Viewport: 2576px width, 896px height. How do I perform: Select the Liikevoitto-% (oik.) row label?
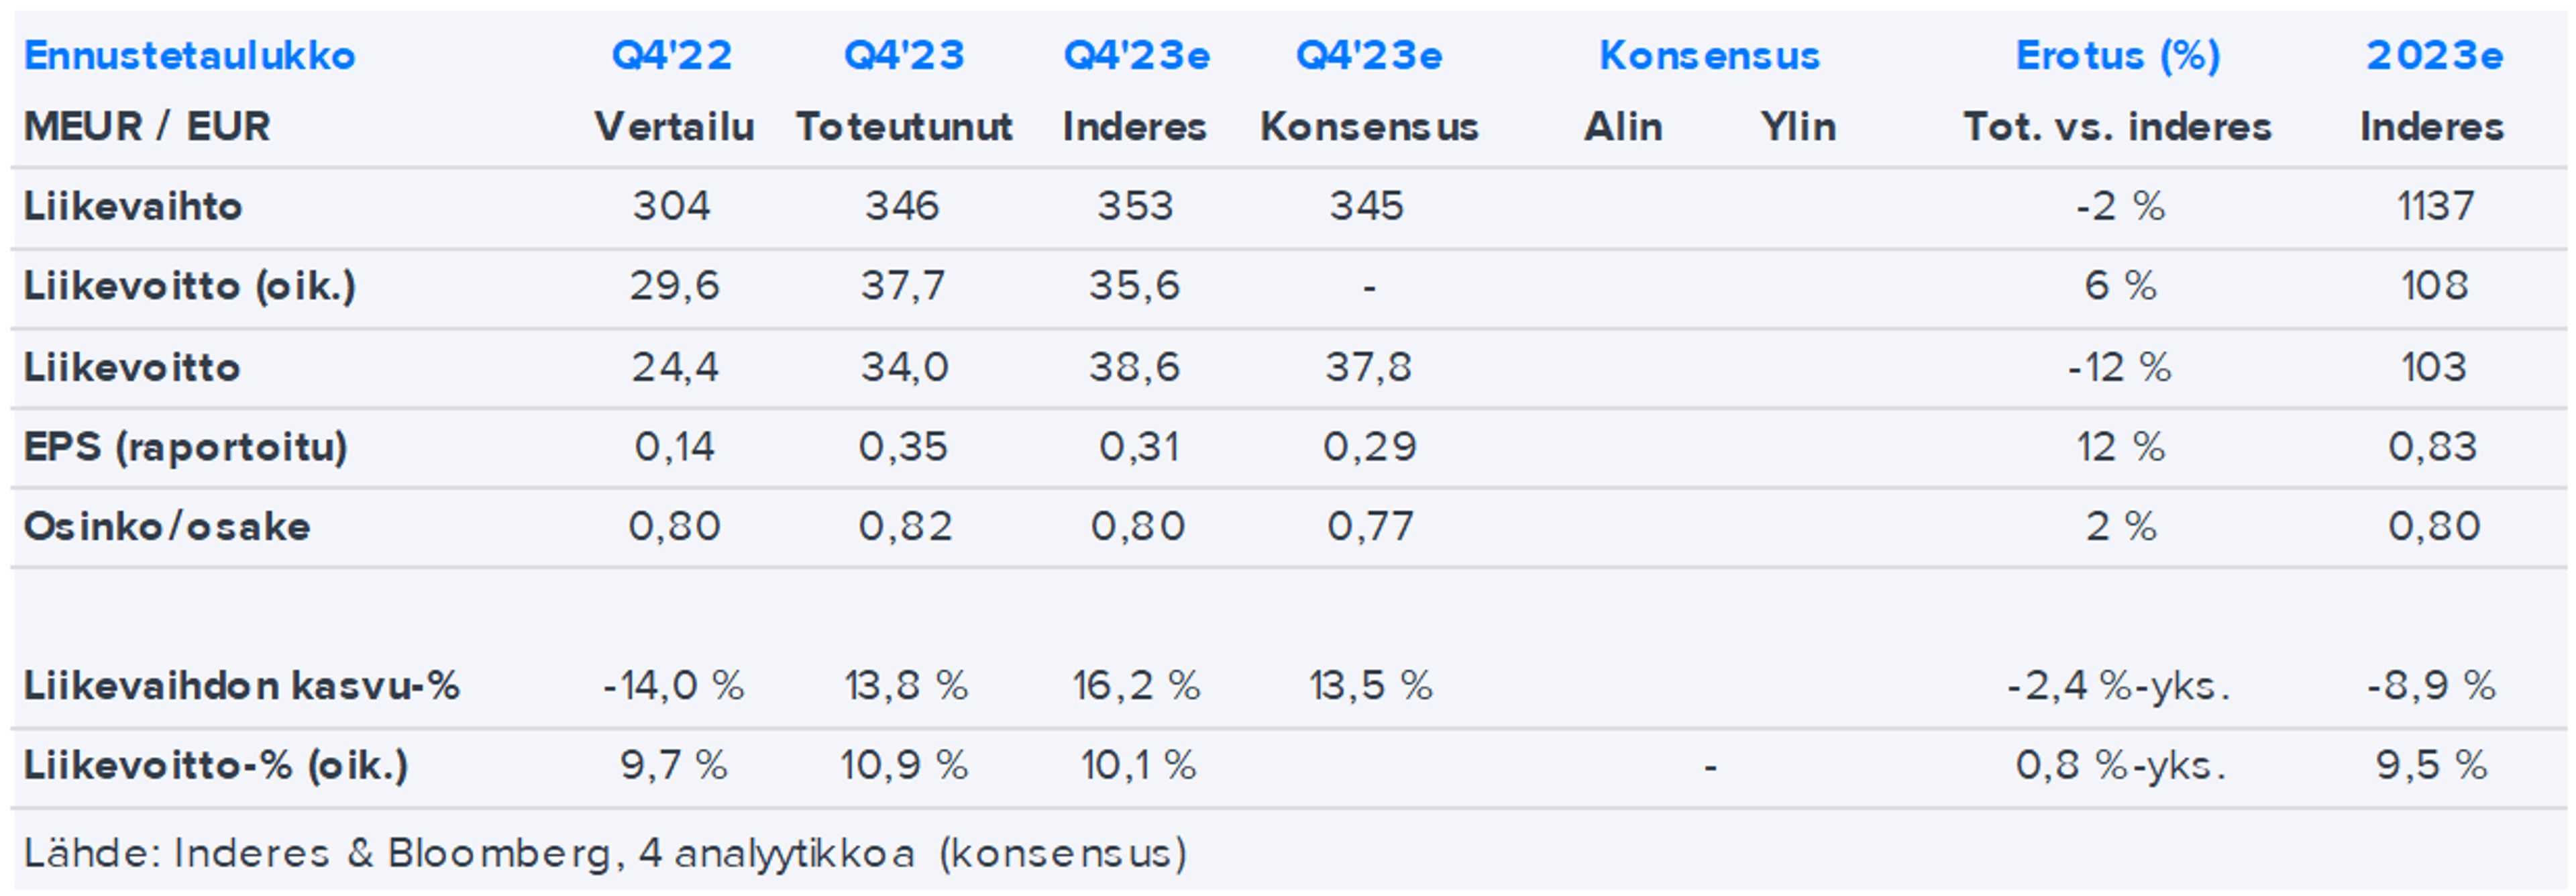coord(215,766)
